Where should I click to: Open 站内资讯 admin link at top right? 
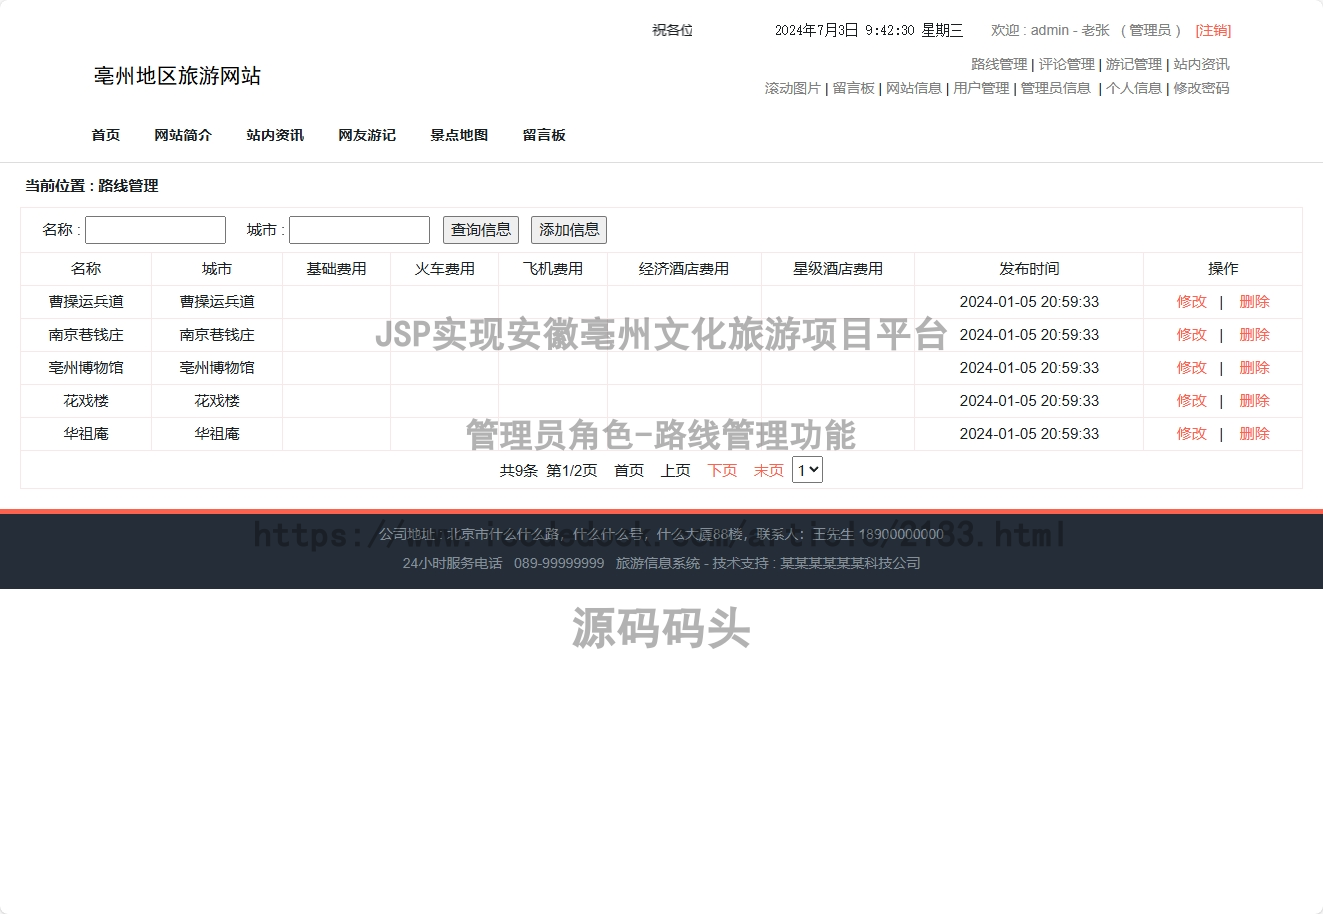click(x=1201, y=64)
